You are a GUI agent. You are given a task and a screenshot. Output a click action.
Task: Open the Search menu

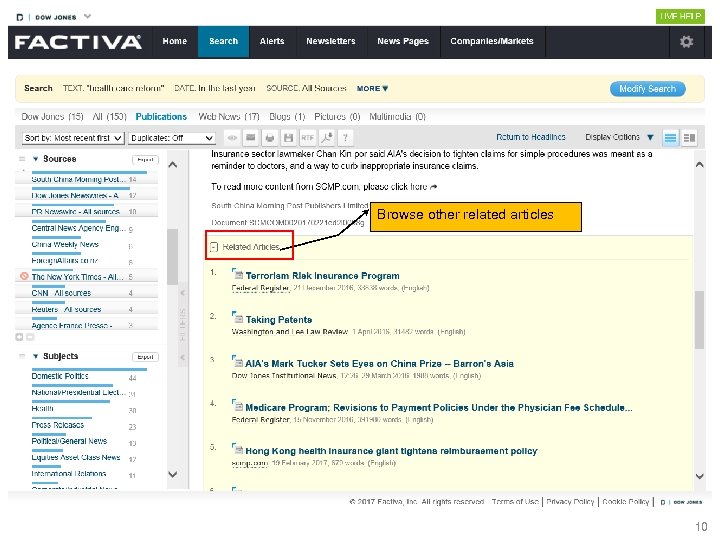click(x=224, y=41)
